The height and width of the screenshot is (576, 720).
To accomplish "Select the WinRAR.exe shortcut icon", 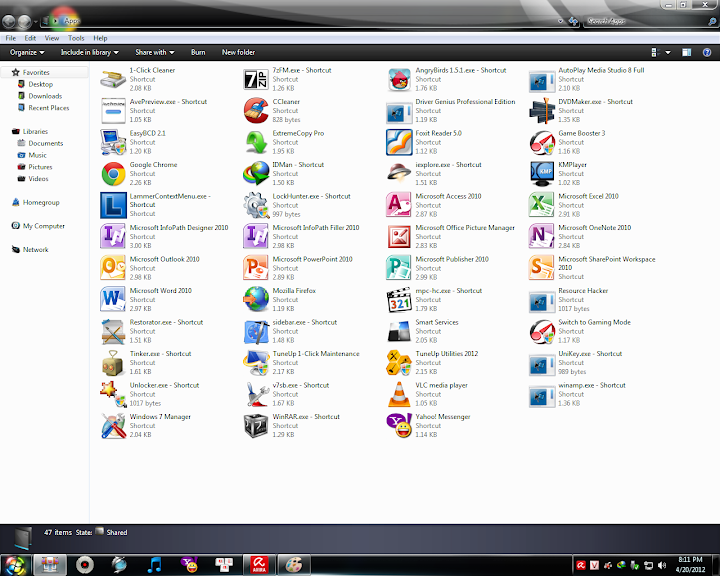I will pos(256,426).
